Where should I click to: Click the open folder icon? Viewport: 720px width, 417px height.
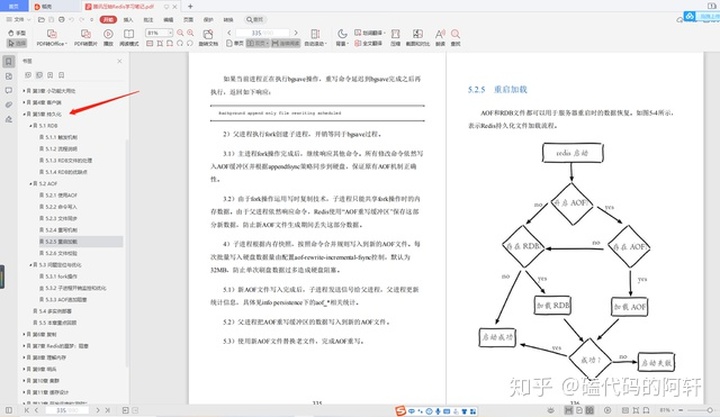coord(41,20)
